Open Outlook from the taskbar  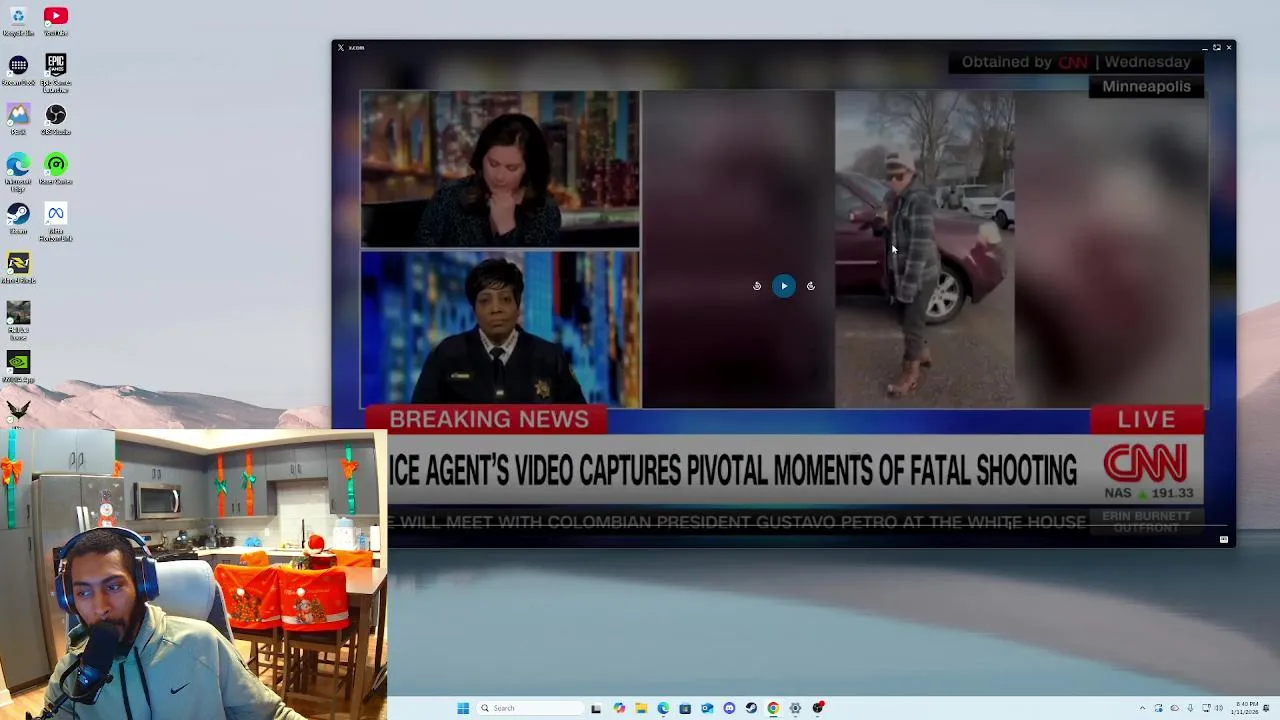[x=707, y=708]
